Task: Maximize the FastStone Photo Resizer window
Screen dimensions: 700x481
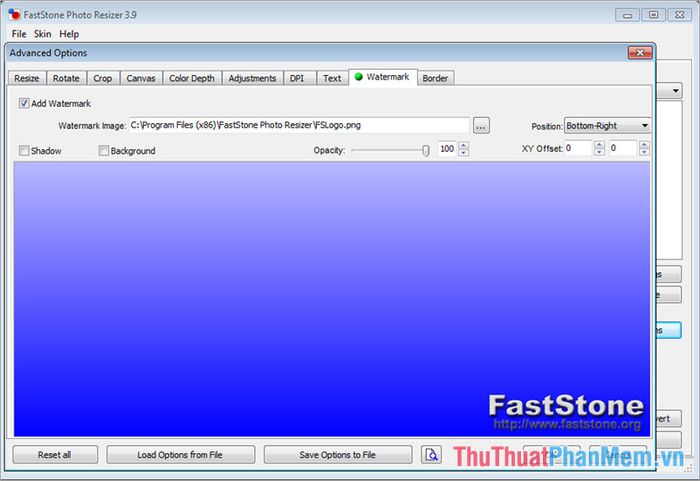Action: pyautogui.click(x=653, y=15)
